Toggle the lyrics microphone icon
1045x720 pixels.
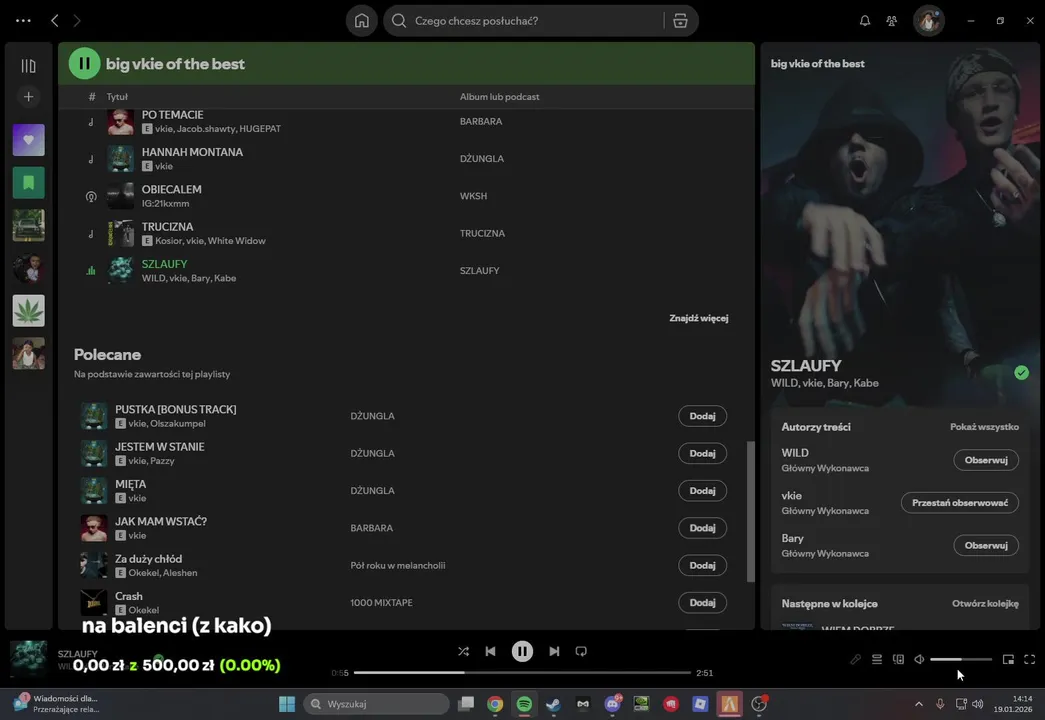[x=855, y=659]
